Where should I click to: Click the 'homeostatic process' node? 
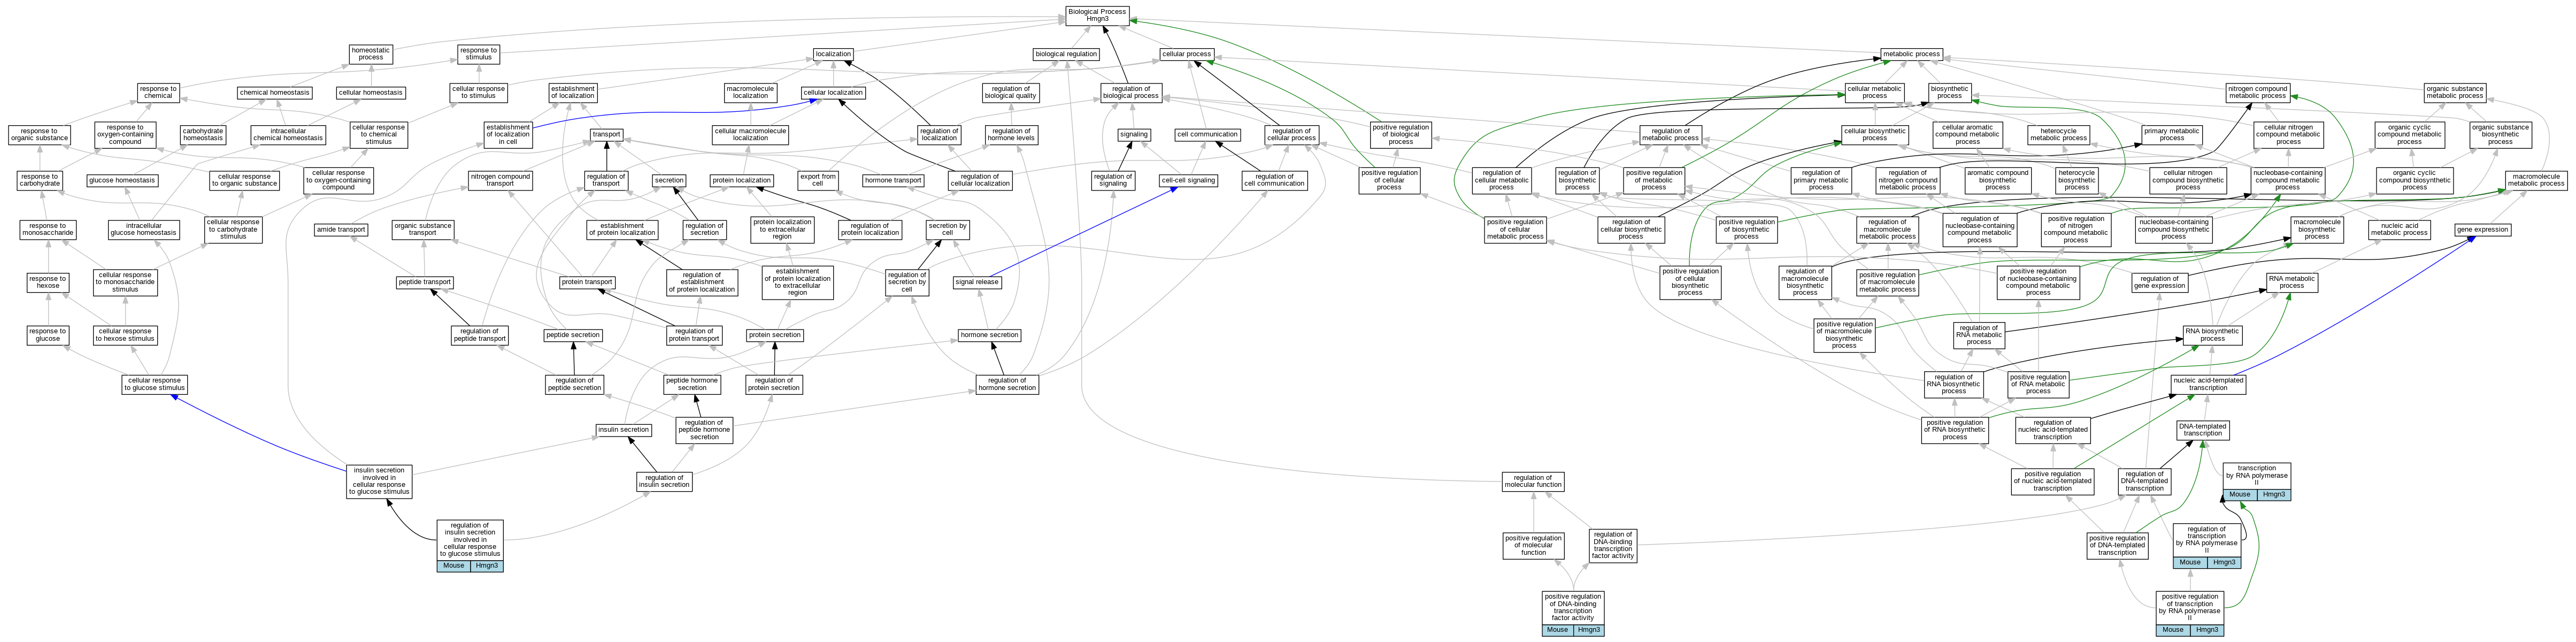[x=371, y=54]
